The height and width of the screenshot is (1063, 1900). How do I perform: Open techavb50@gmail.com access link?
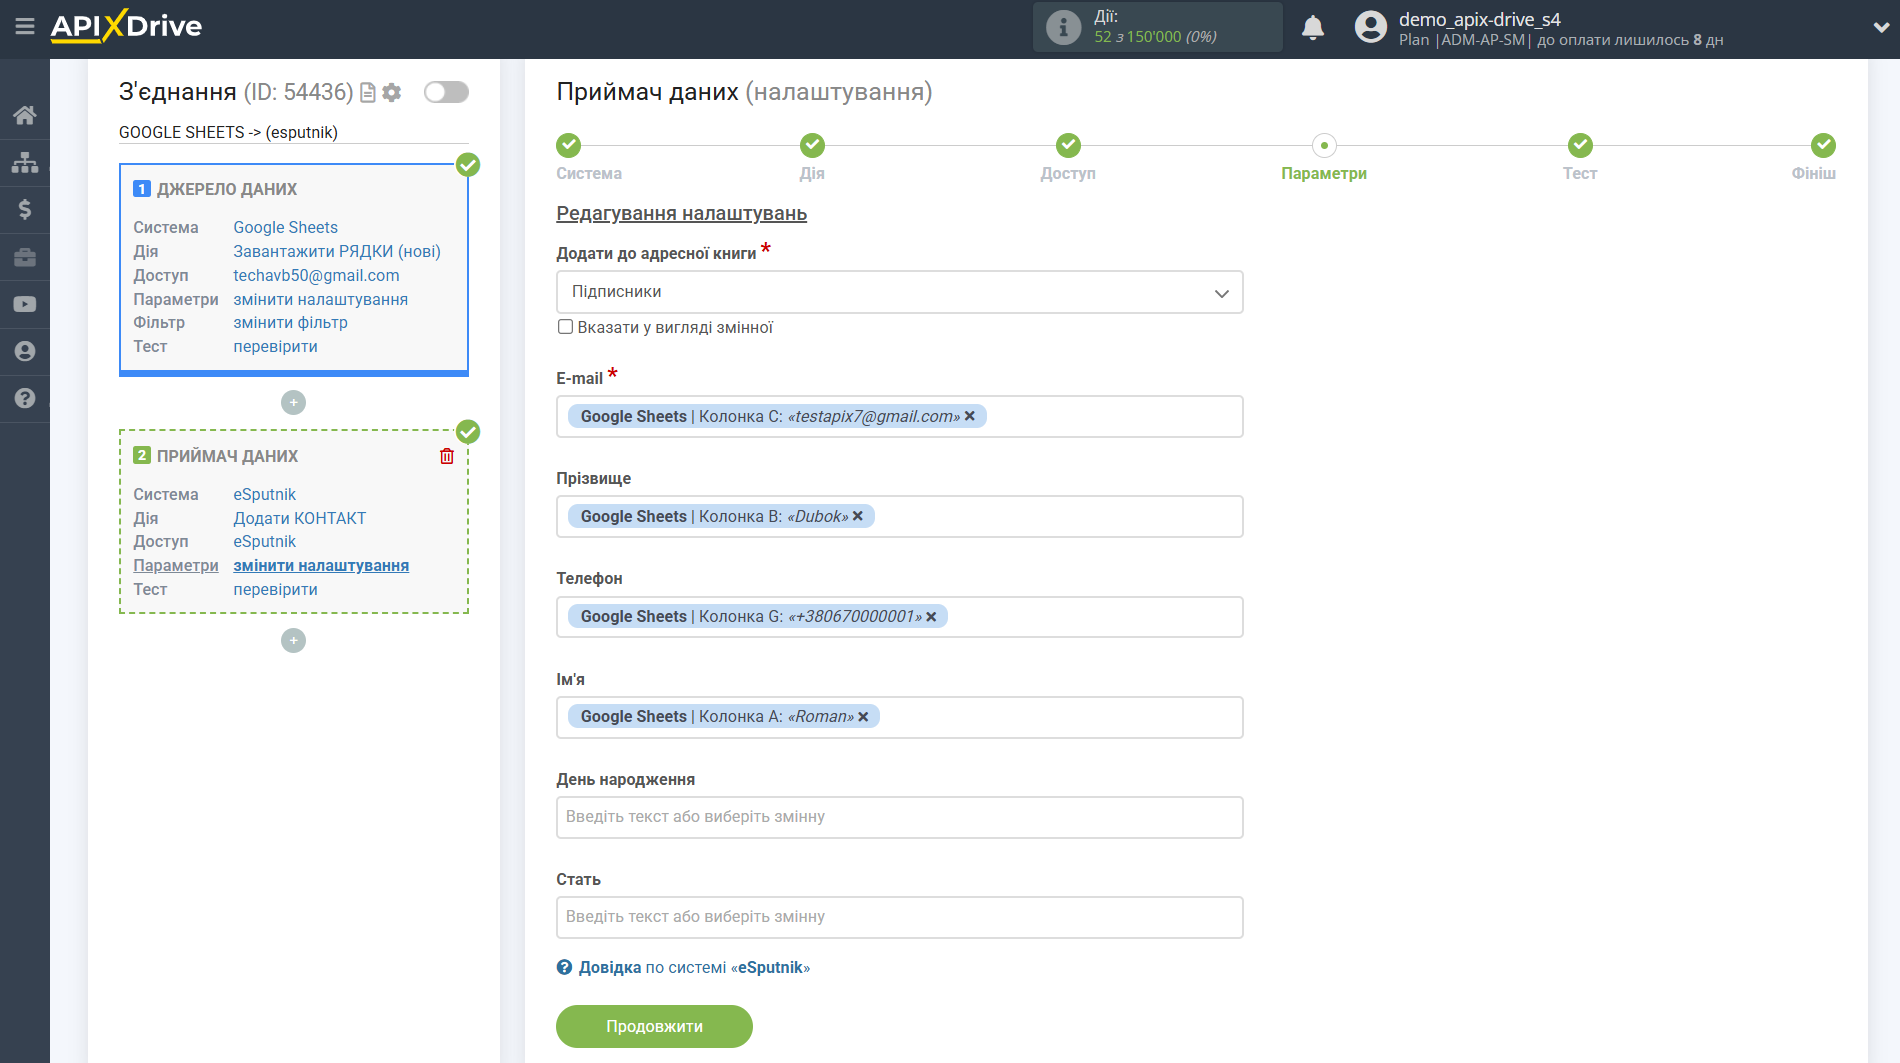click(316, 275)
